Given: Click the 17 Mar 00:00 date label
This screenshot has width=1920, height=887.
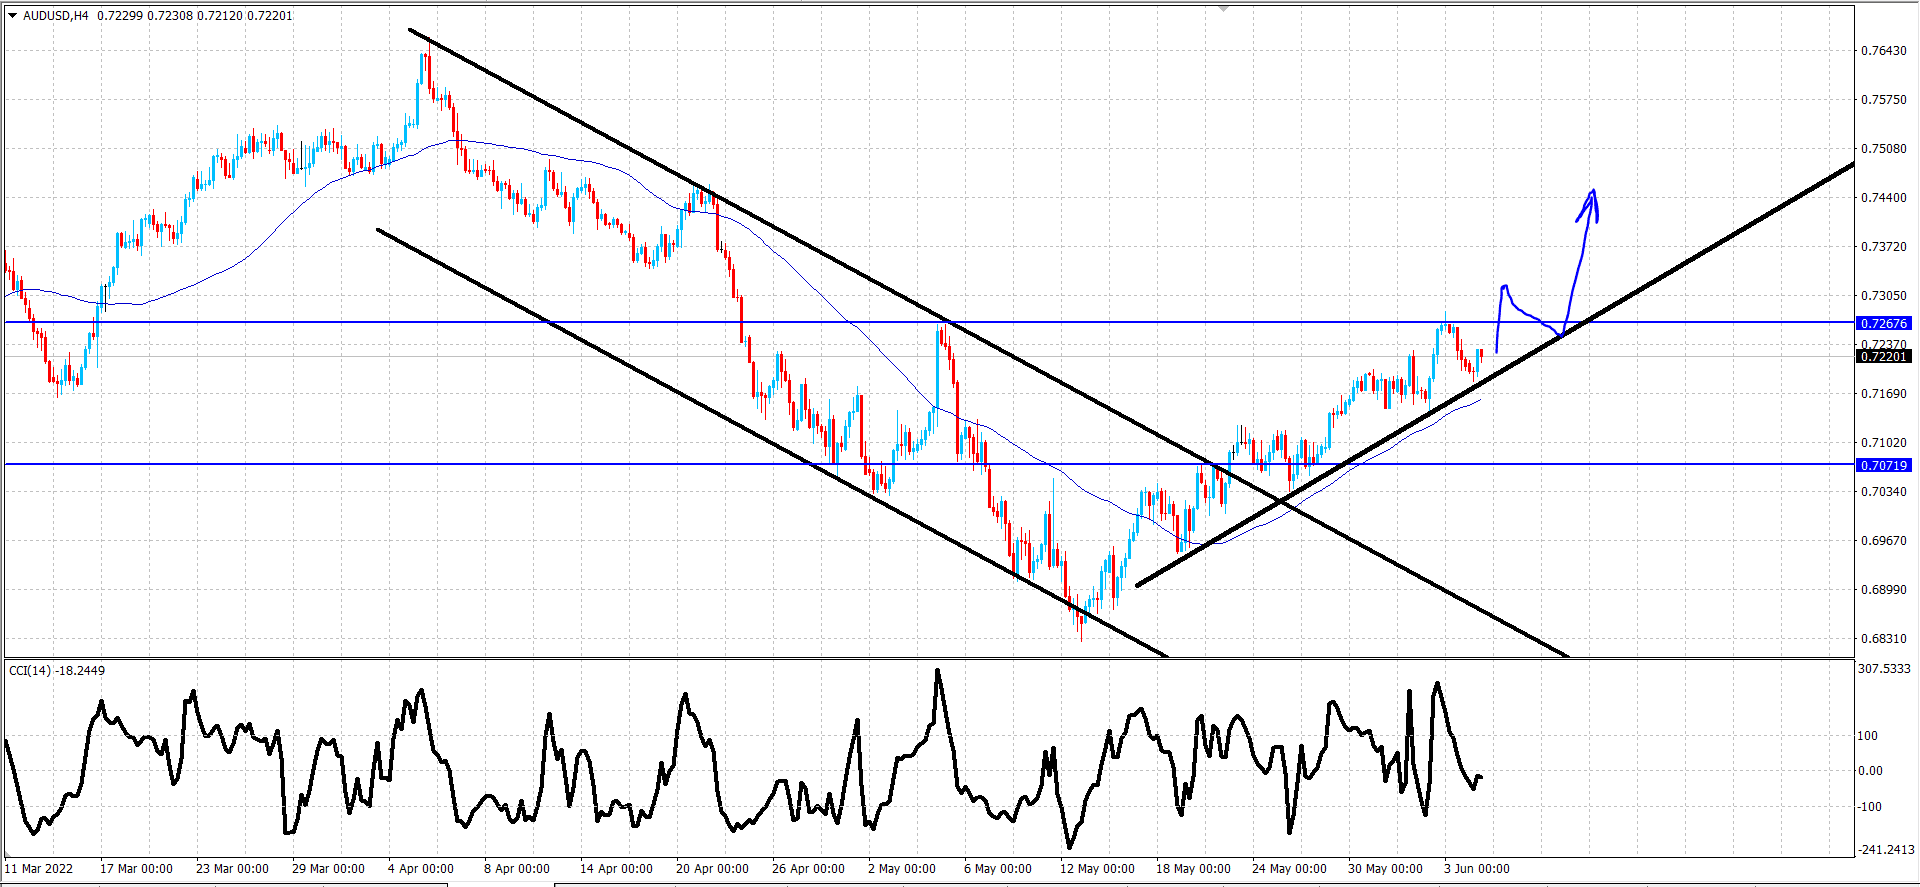Looking at the screenshot, I should pos(136,868).
